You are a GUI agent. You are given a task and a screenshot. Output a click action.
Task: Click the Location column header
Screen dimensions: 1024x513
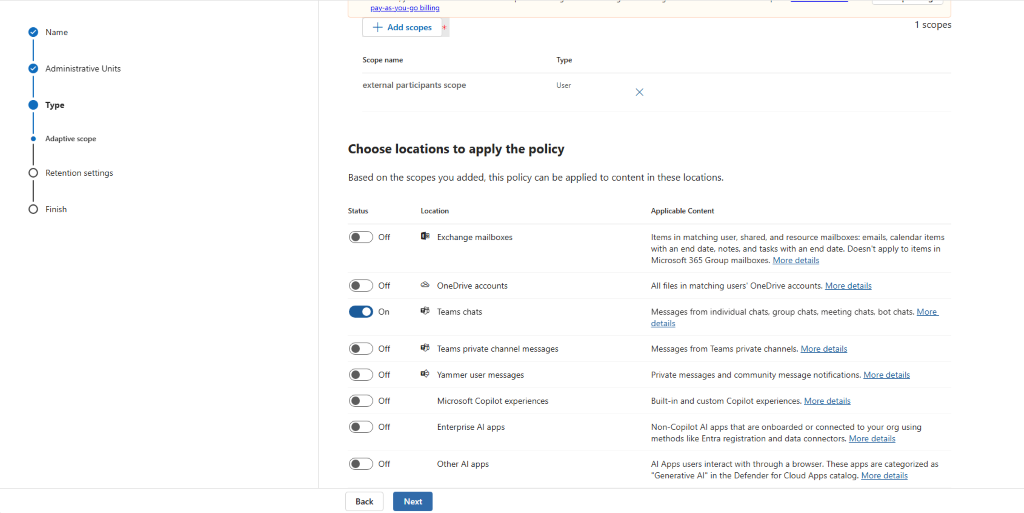(x=434, y=211)
